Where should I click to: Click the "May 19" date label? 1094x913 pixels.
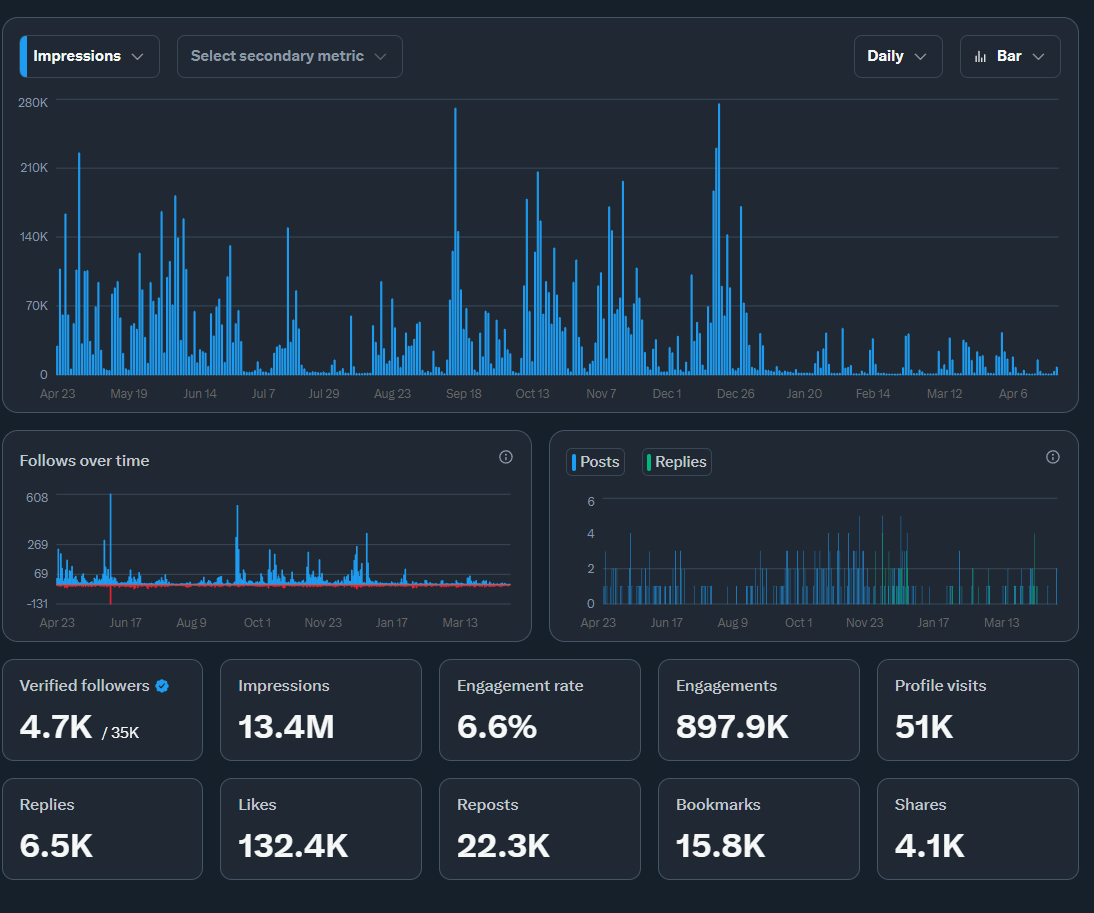pyautogui.click(x=129, y=393)
